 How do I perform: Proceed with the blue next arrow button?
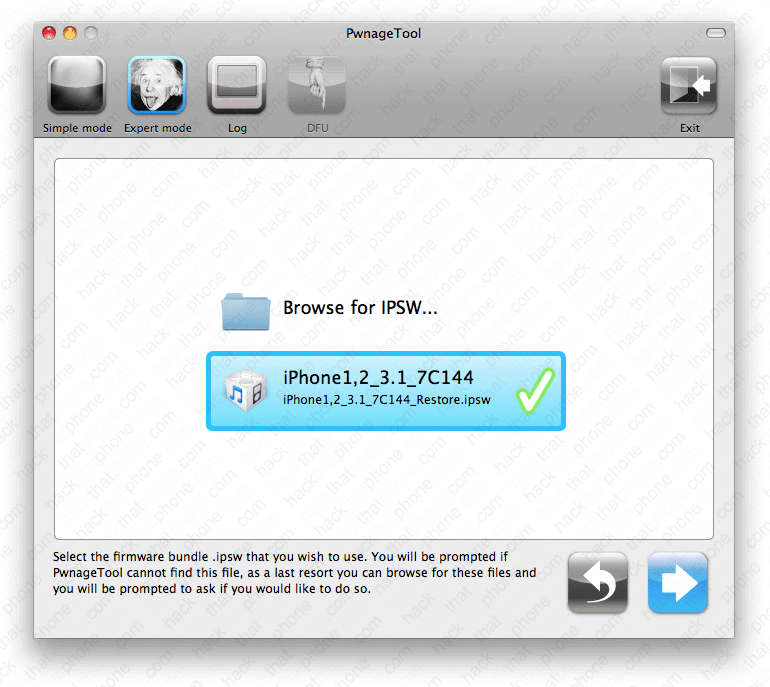tap(678, 582)
